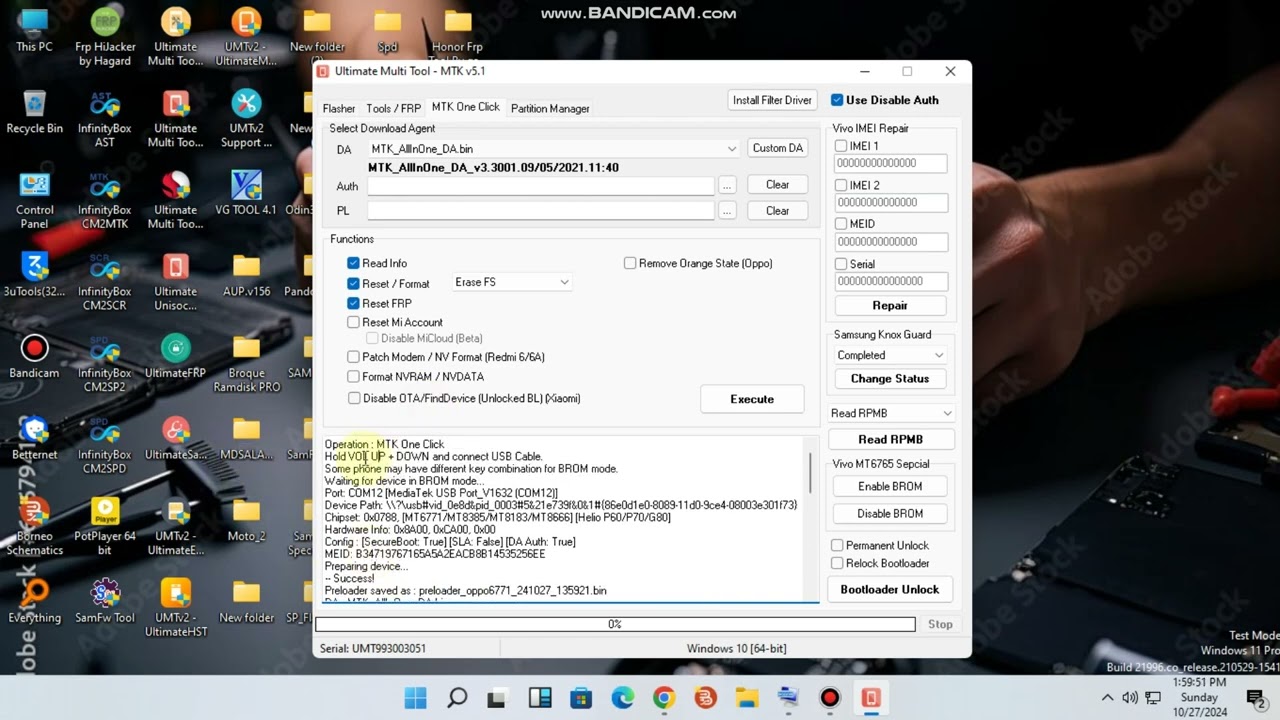Screen dimensions: 1280x720
Task: Open the Erase FS format dropdown
Action: [x=512, y=282]
